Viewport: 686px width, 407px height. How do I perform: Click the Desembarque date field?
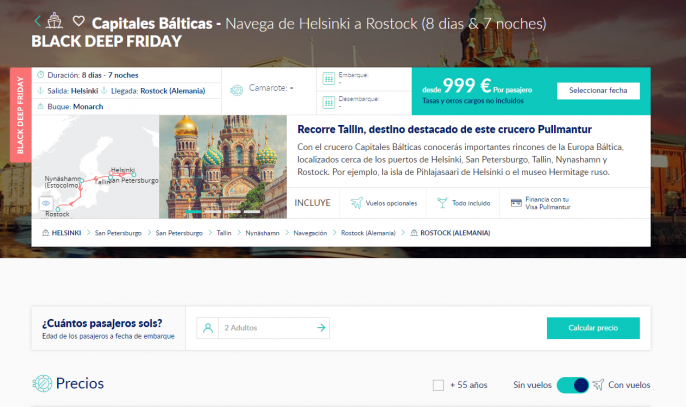[364, 103]
